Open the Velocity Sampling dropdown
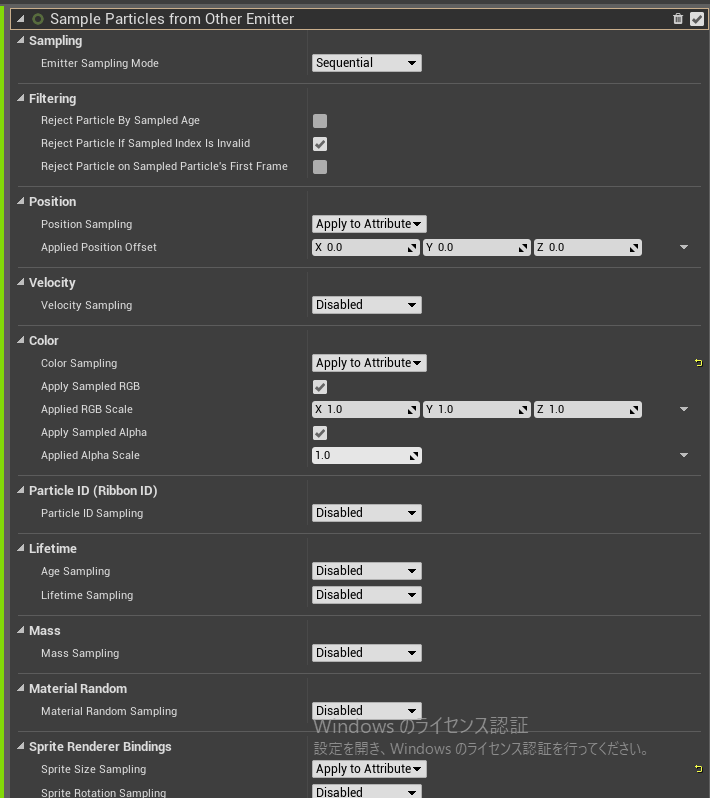 [x=366, y=305]
